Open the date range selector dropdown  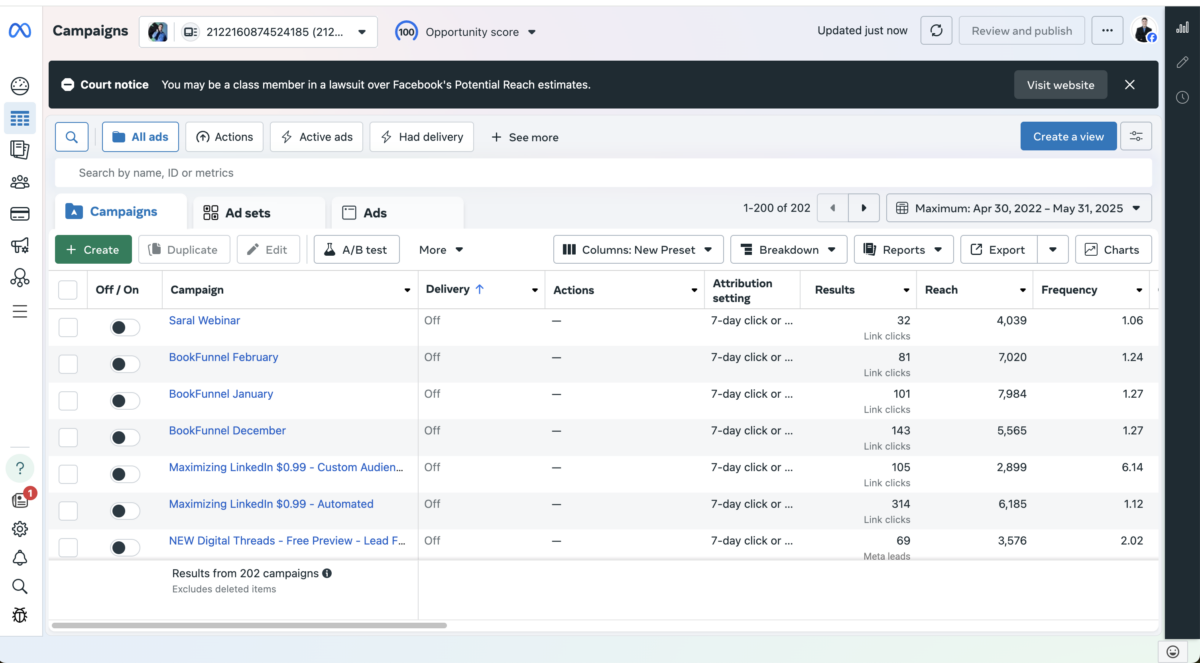pyautogui.click(x=1018, y=208)
